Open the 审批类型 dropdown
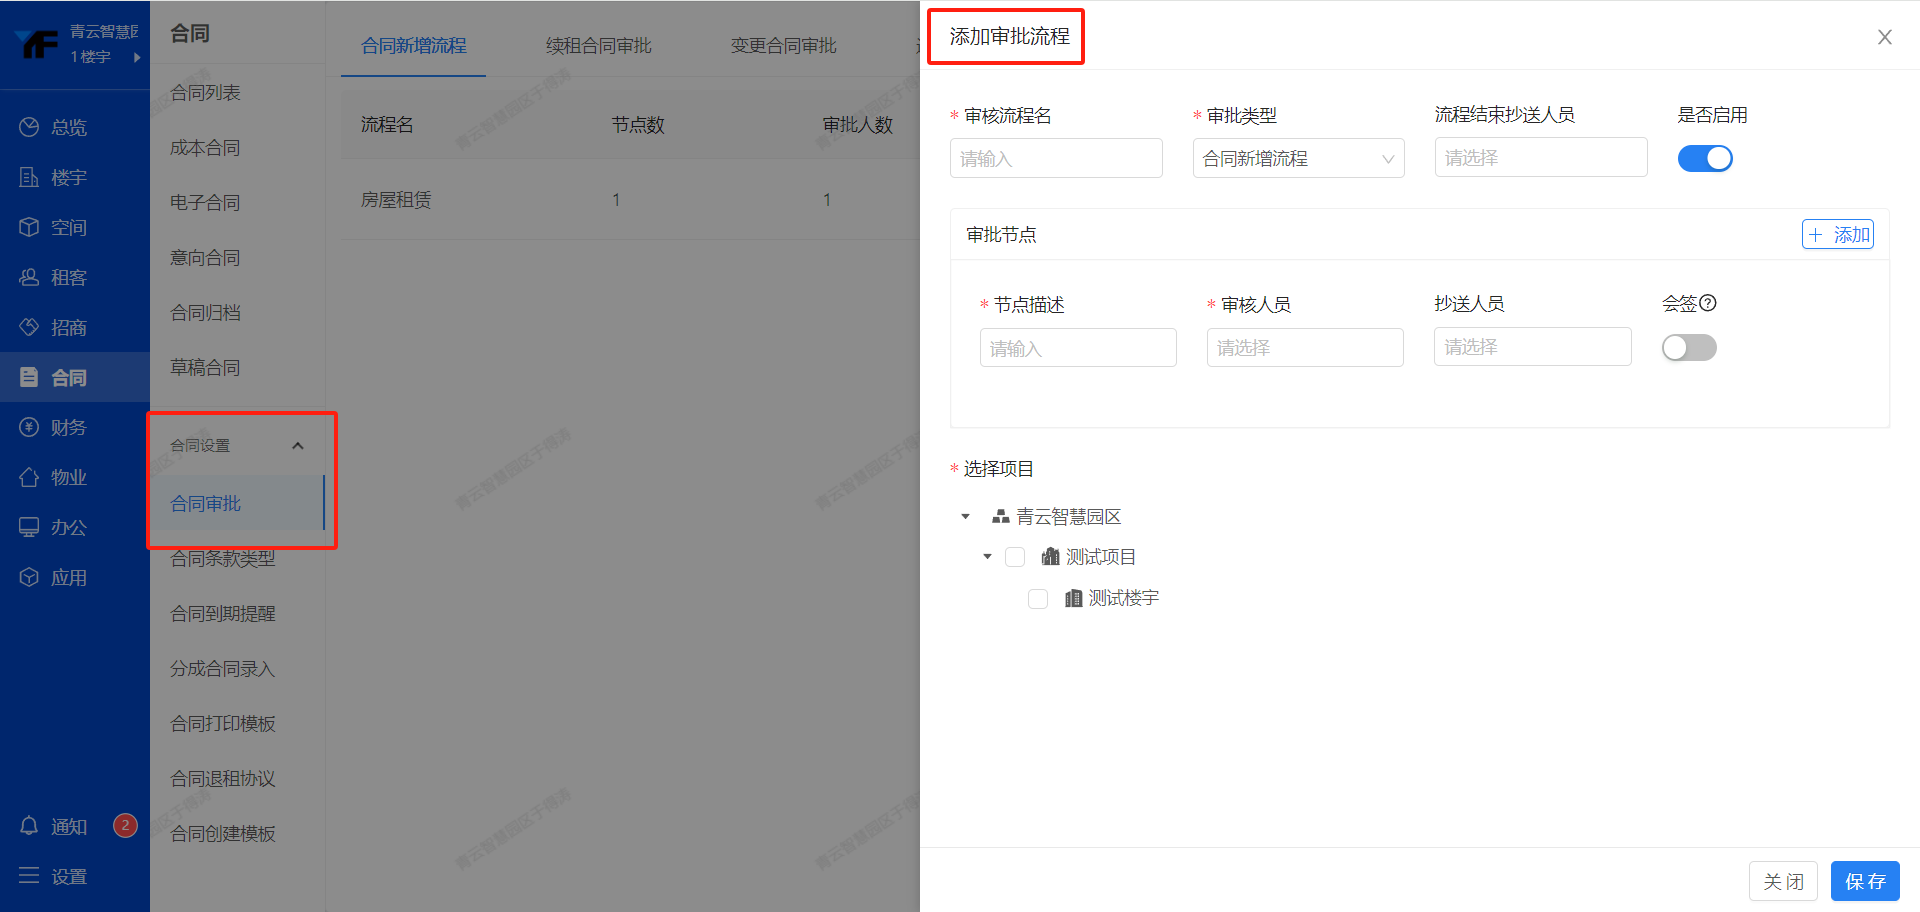This screenshot has width=1920, height=912. click(x=1297, y=158)
